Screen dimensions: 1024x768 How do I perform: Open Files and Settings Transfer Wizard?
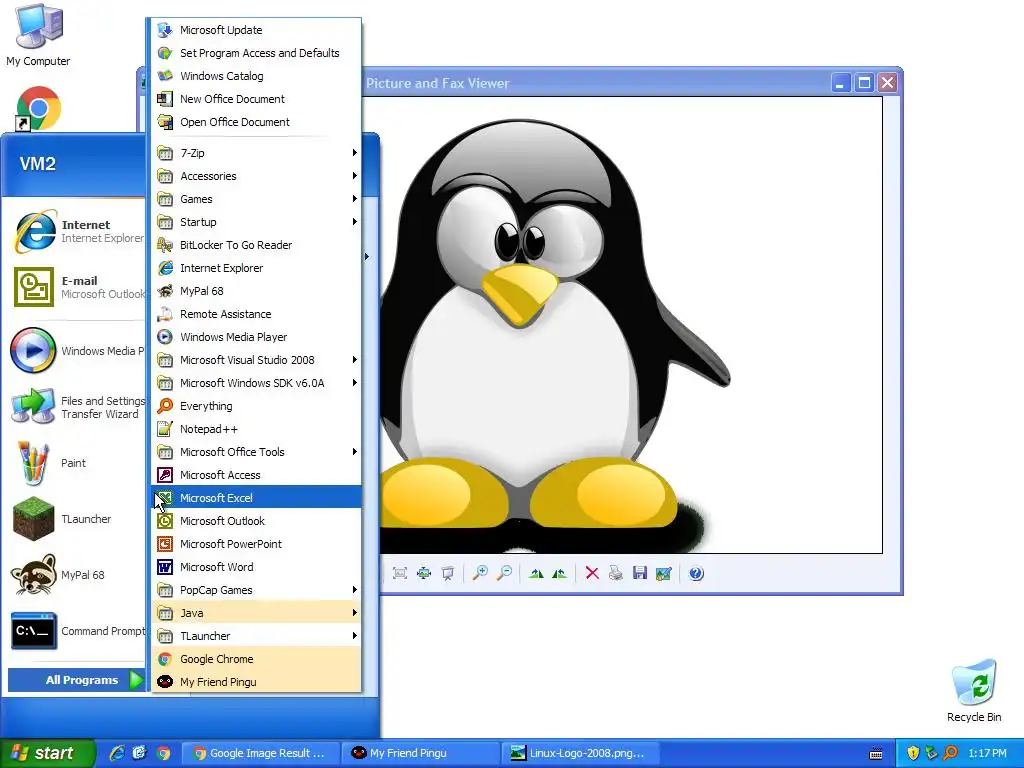[x=75, y=407]
